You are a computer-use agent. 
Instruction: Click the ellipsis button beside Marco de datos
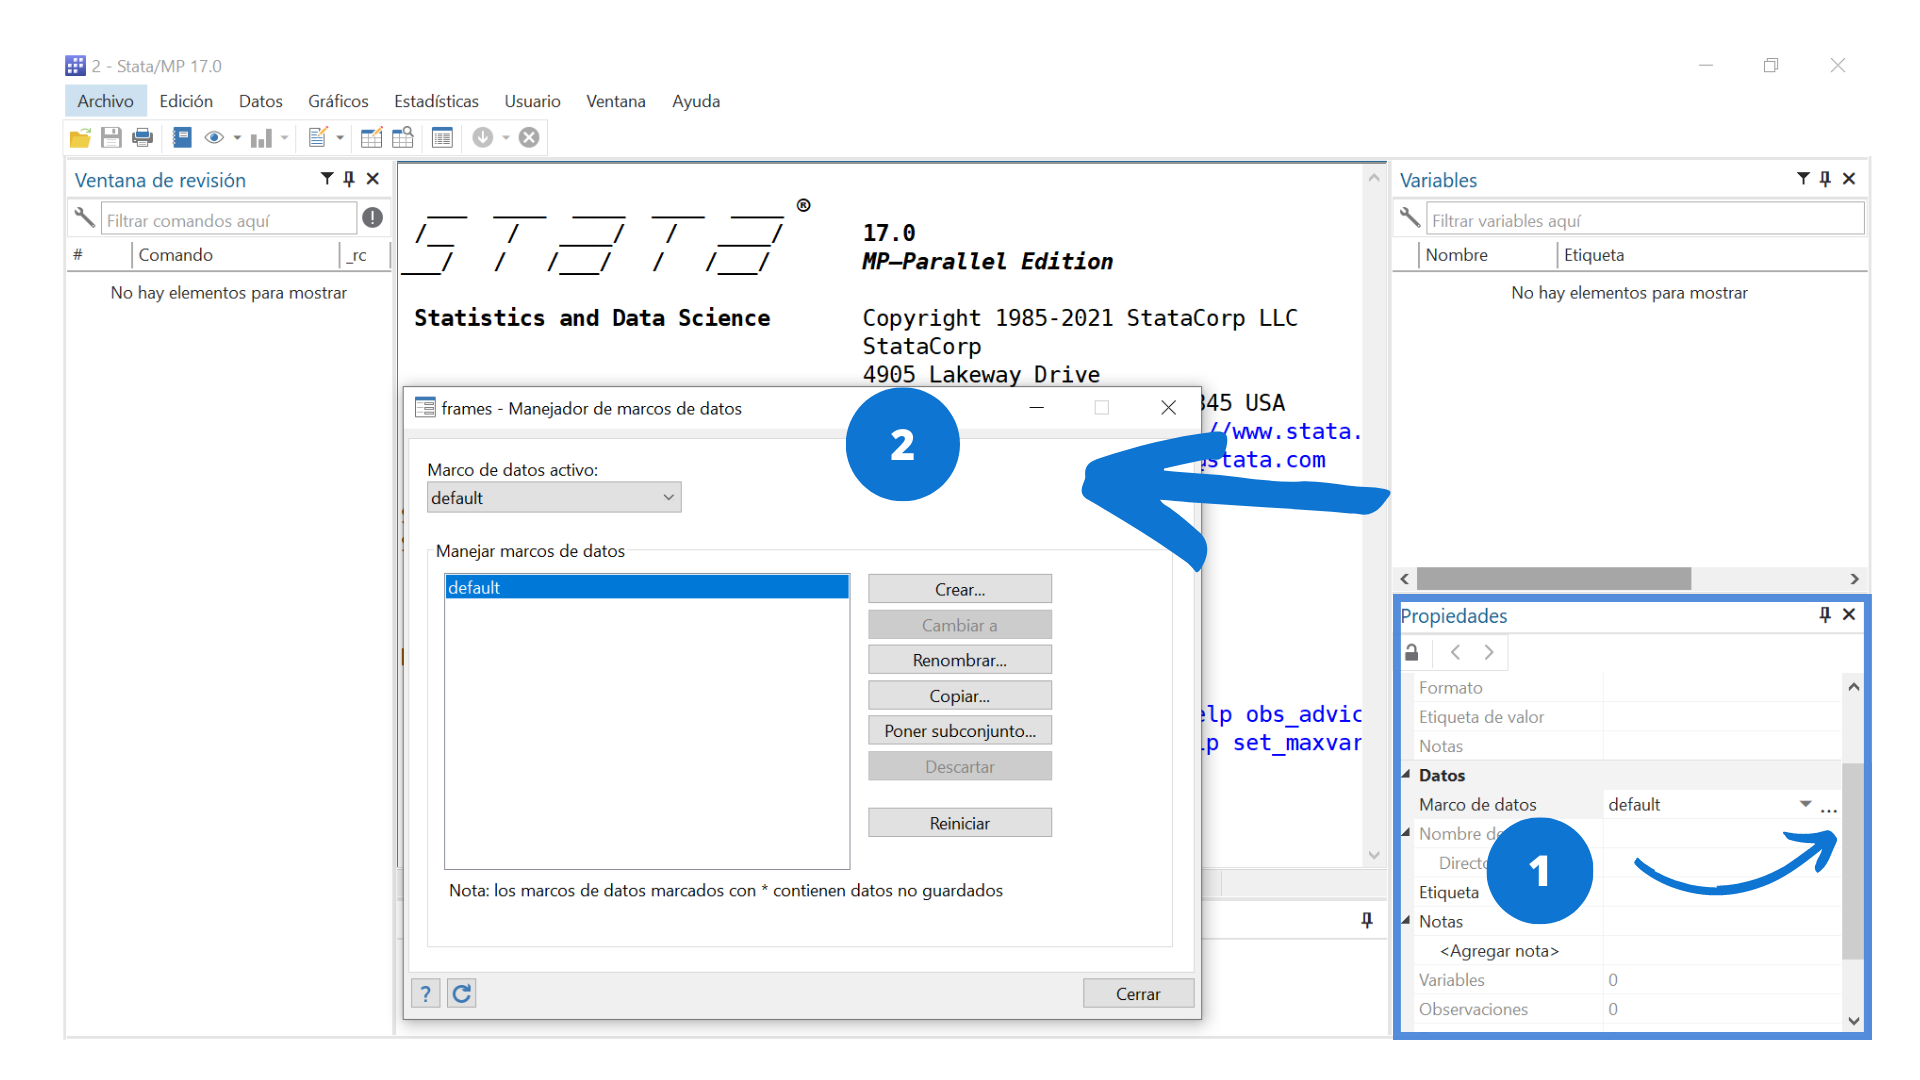click(x=1829, y=808)
